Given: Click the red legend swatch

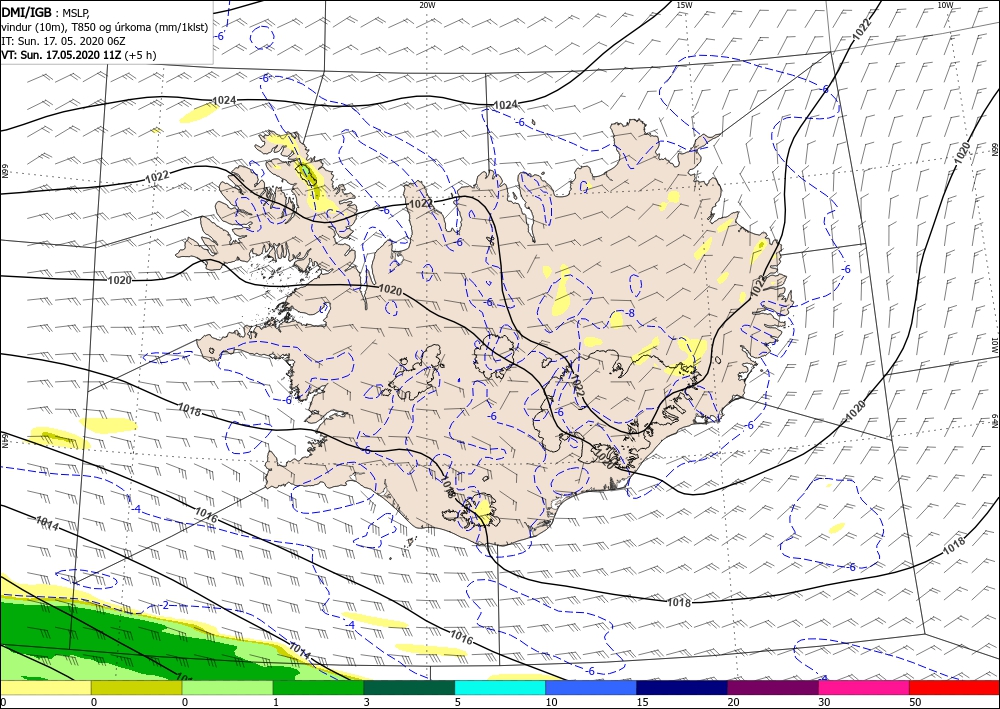Looking at the screenshot, I should coord(955,687).
